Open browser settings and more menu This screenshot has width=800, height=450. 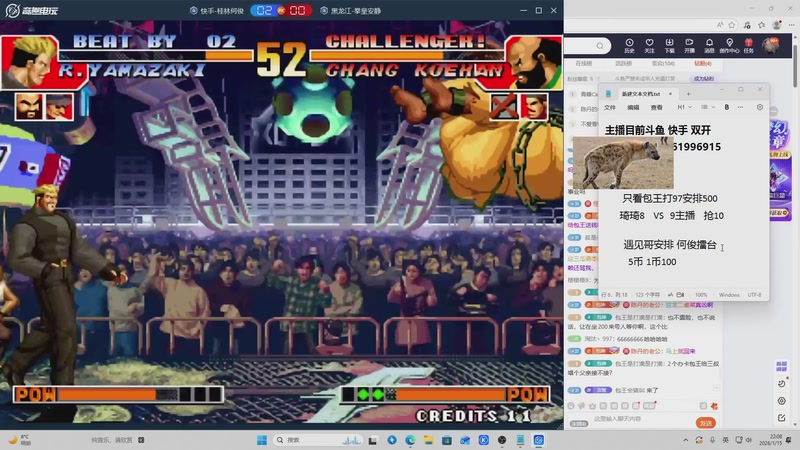coord(791,24)
